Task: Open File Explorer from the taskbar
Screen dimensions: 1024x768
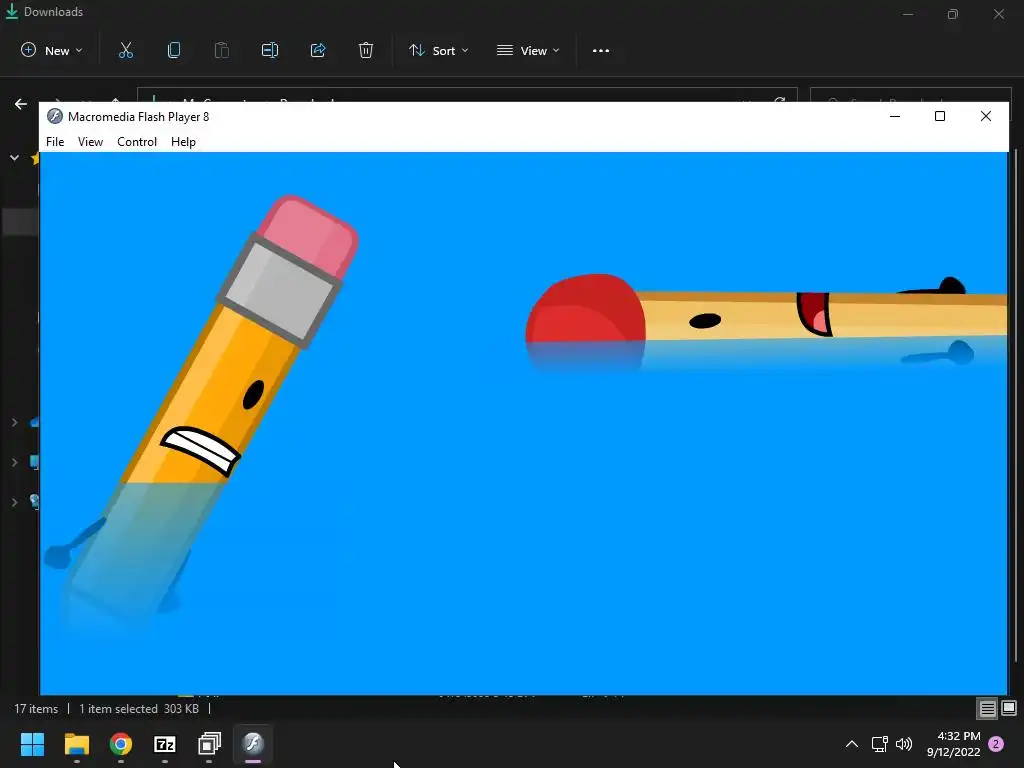Action: [x=76, y=744]
